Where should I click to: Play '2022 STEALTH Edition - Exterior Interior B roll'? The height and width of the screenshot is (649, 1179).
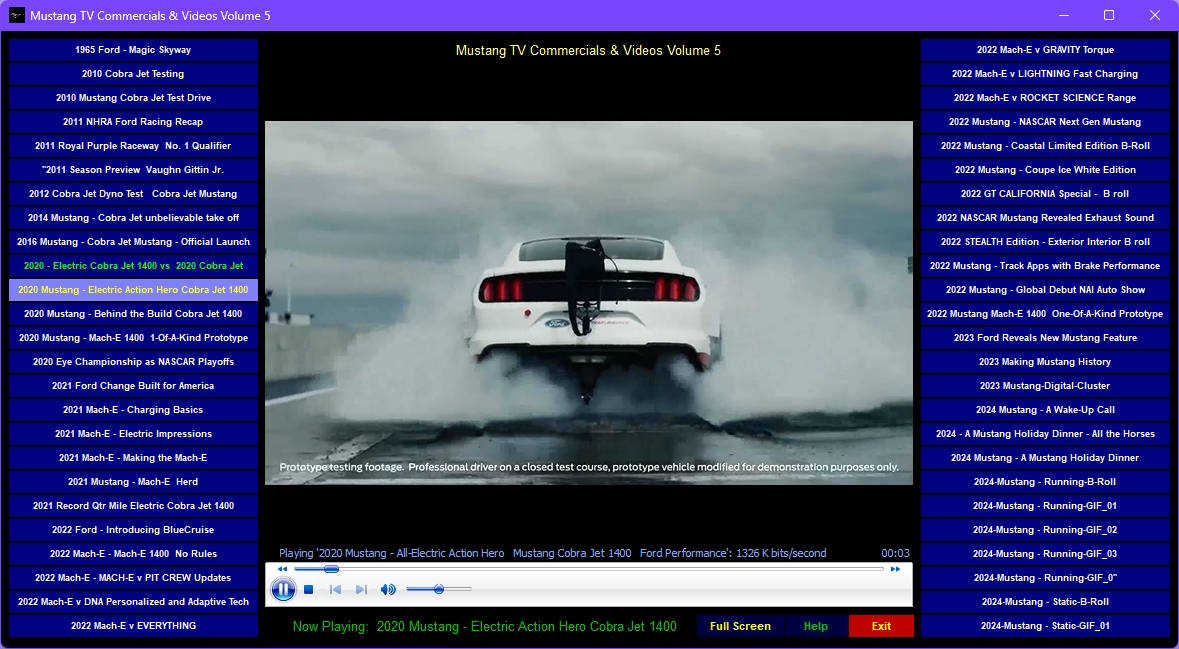(x=1045, y=242)
